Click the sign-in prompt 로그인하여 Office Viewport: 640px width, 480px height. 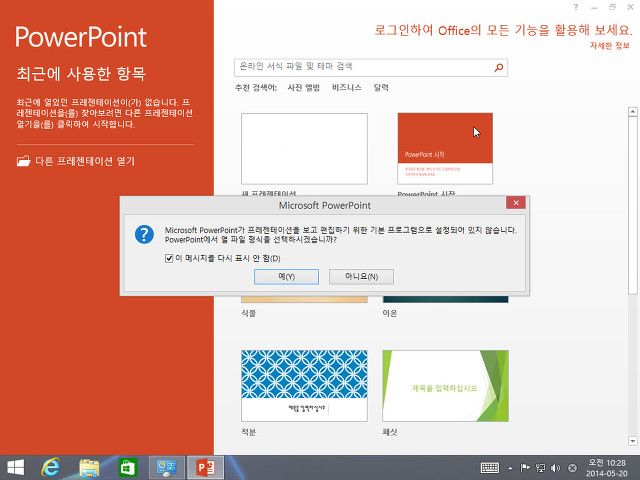coord(503,30)
